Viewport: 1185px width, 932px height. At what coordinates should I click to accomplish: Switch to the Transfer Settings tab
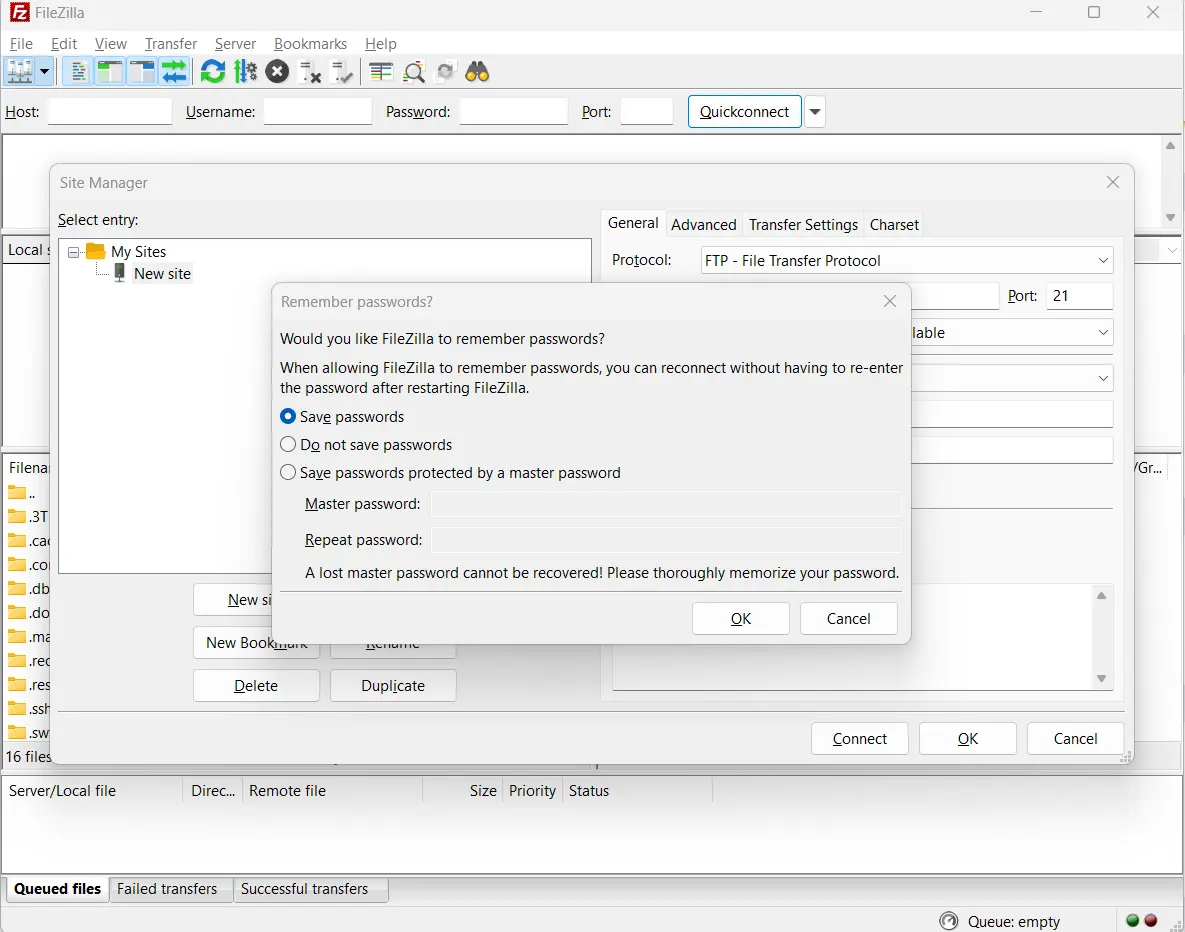pyautogui.click(x=803, y=224)
